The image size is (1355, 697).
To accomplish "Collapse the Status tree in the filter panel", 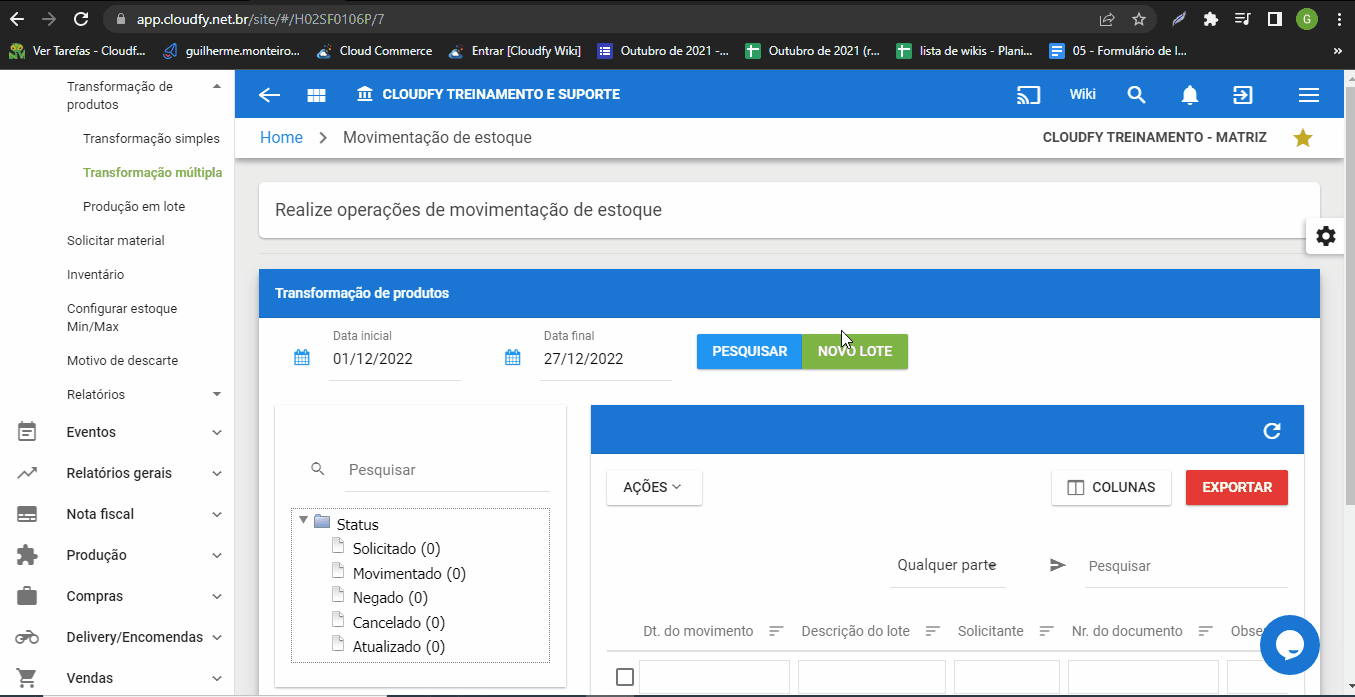I will 303,521.
